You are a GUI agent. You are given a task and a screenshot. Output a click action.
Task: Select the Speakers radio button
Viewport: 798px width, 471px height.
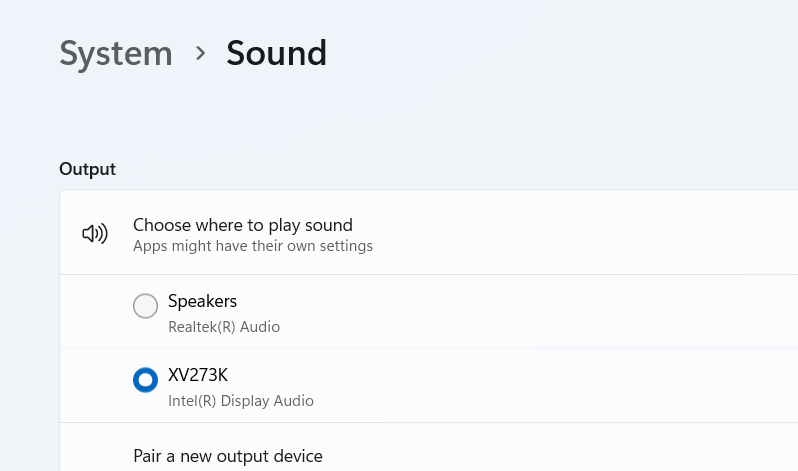145,306
